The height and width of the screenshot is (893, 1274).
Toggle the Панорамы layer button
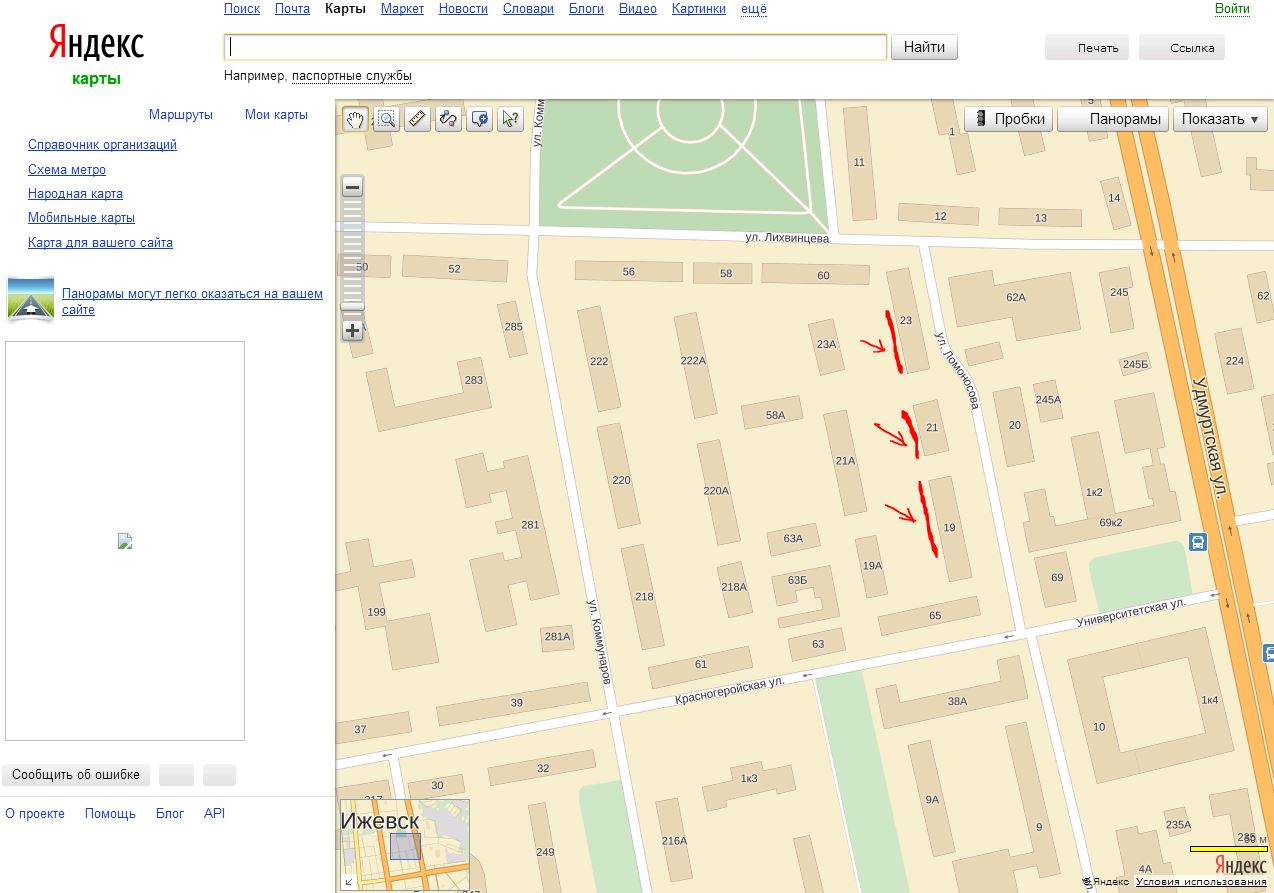tap(1114, 119)
